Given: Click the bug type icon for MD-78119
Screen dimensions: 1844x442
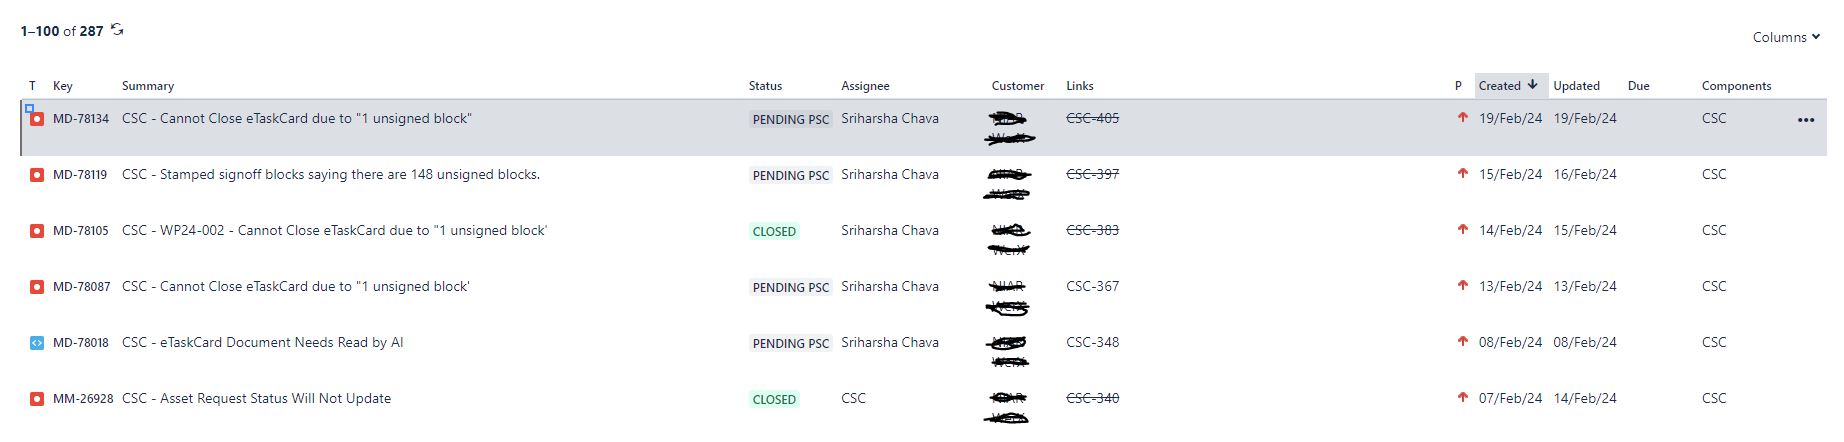Looking at the screenshot, I should tap(37, 175).
